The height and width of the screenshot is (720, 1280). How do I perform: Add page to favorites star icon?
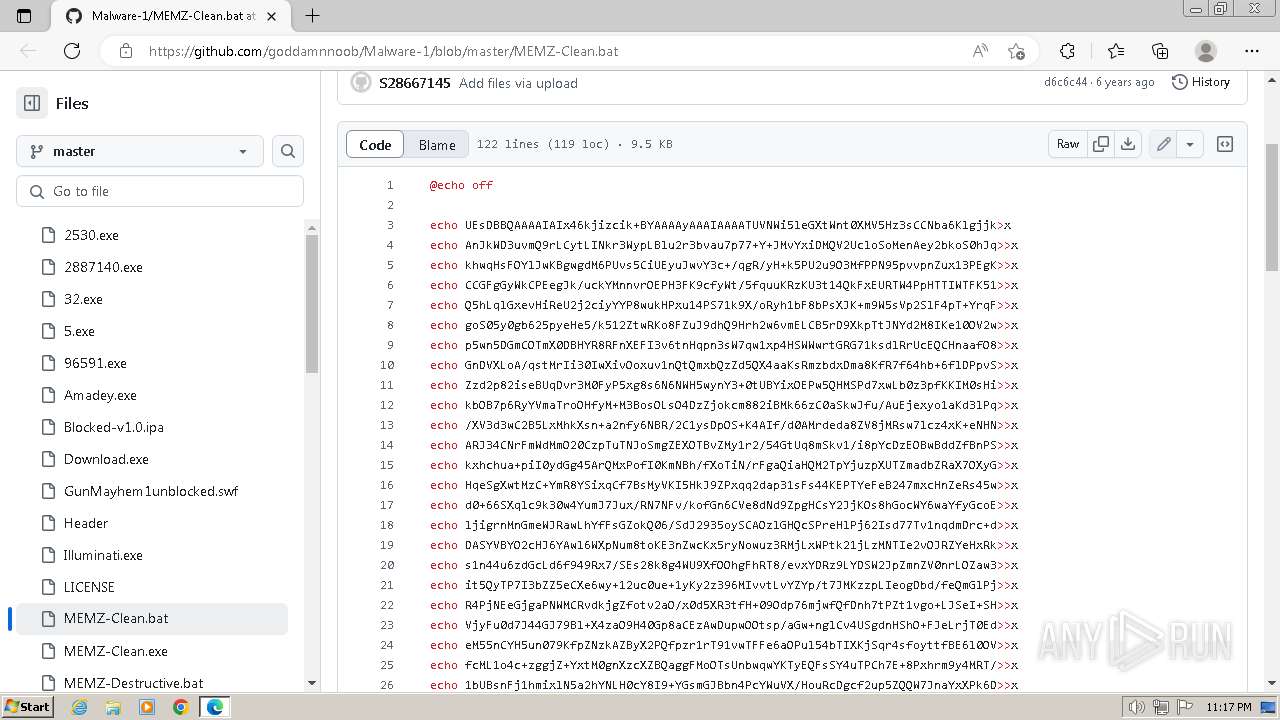[1016, 51]
